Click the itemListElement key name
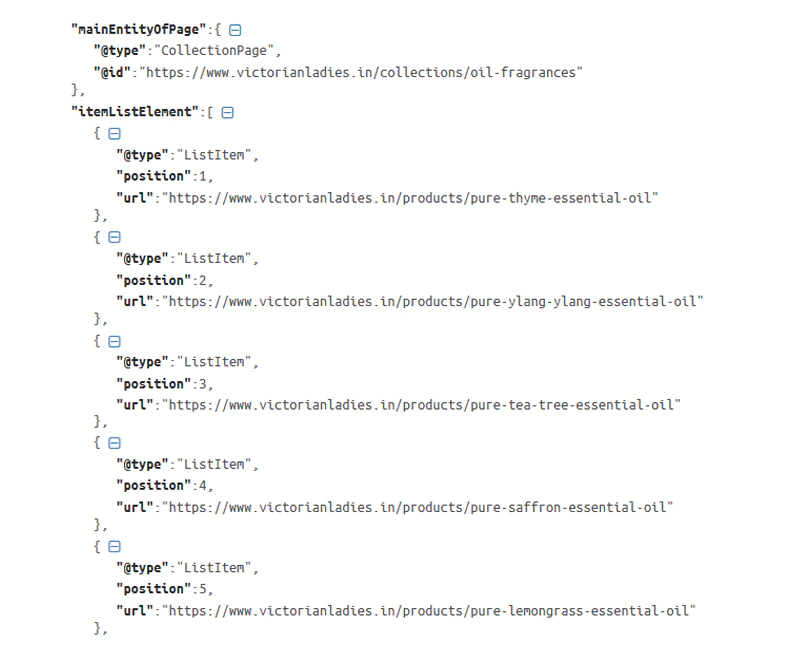Image resolution: width=800 pixels, height=657 pixels. point(135,113)
